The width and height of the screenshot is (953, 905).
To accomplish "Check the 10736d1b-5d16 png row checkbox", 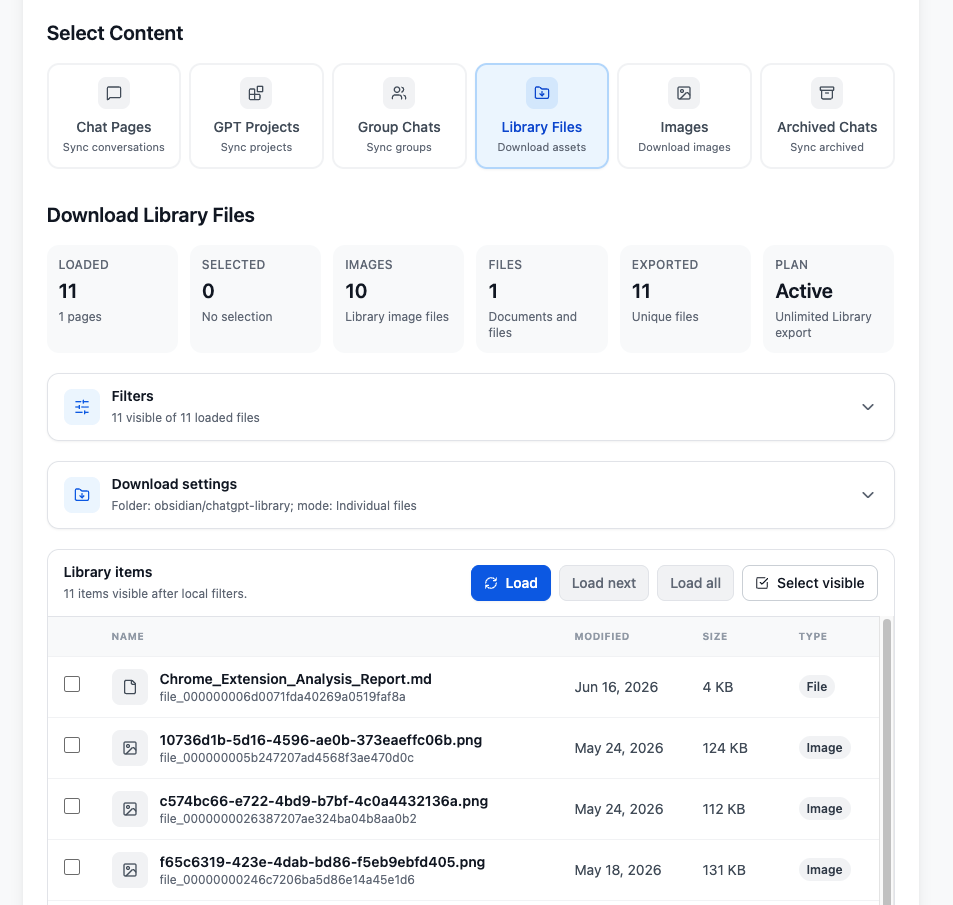I will click(72, 745).
